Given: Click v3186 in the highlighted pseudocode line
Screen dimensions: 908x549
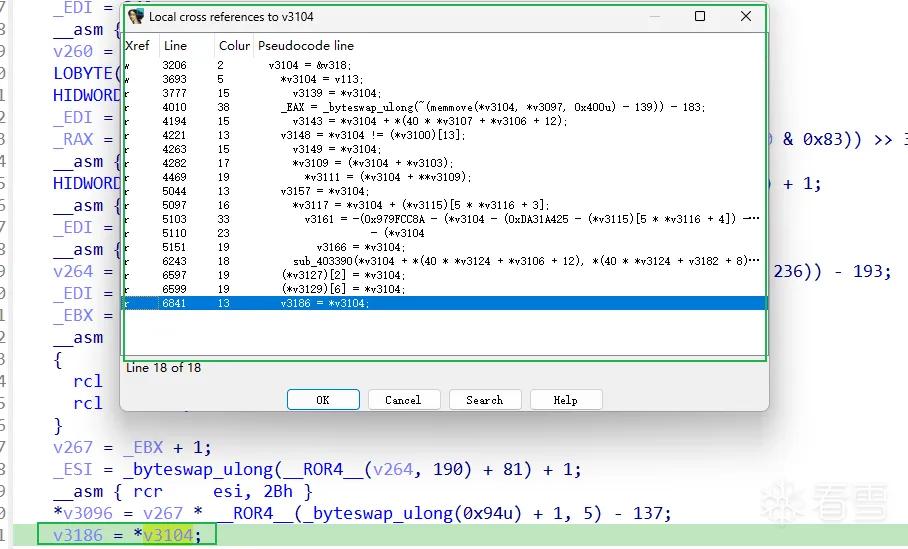Looking at the screenshot, I should pos(78,535).
